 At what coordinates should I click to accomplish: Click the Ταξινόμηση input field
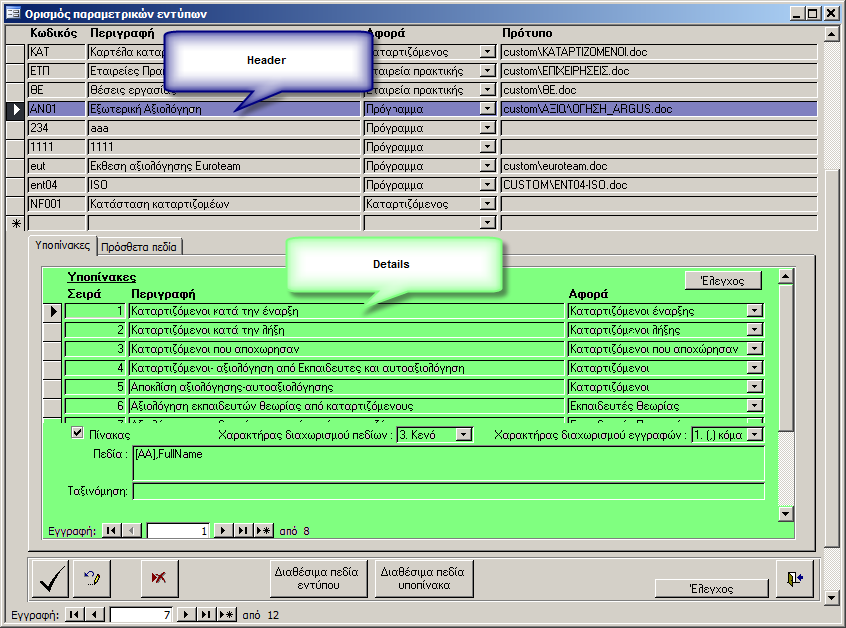(448, 491)
